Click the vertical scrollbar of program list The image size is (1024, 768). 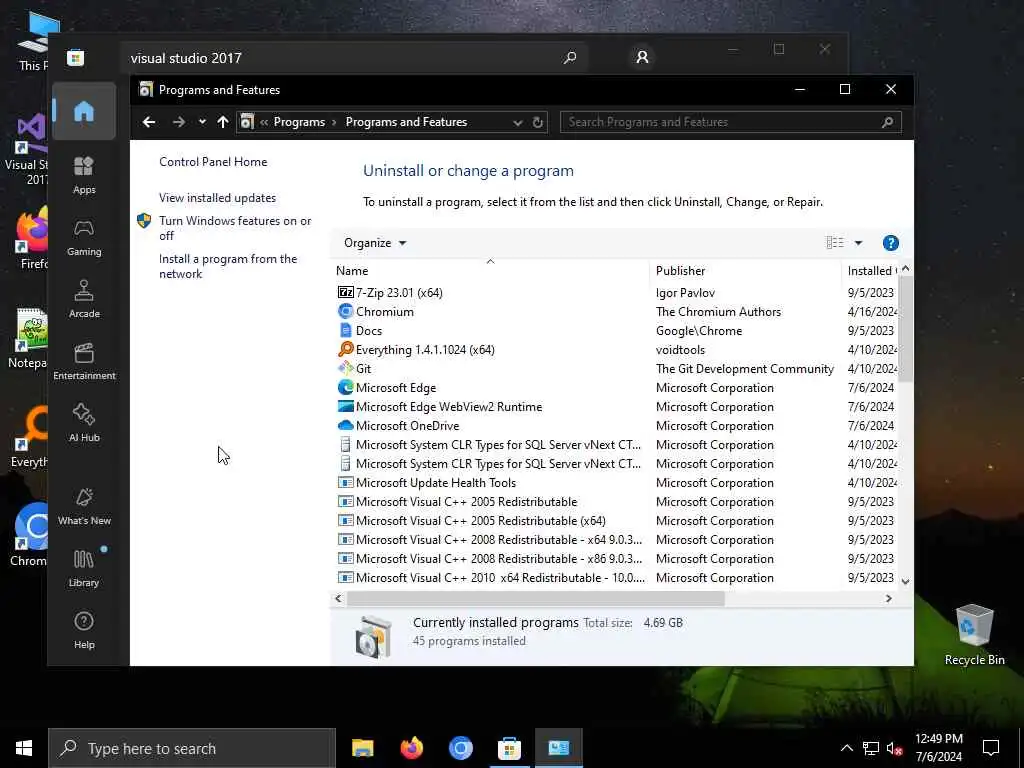coord(905,329)
